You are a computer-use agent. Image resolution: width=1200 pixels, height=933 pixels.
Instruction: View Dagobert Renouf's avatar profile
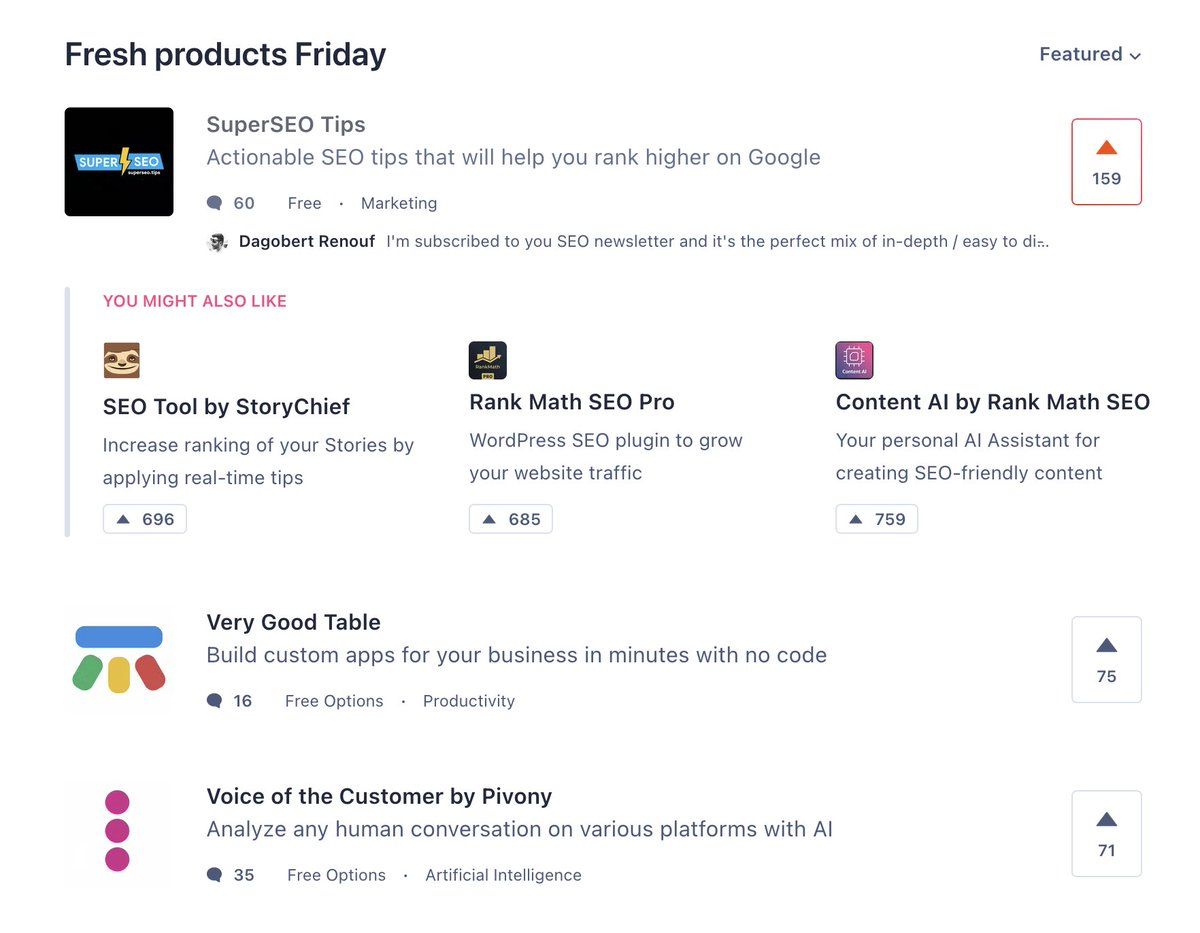coord(217,242)
